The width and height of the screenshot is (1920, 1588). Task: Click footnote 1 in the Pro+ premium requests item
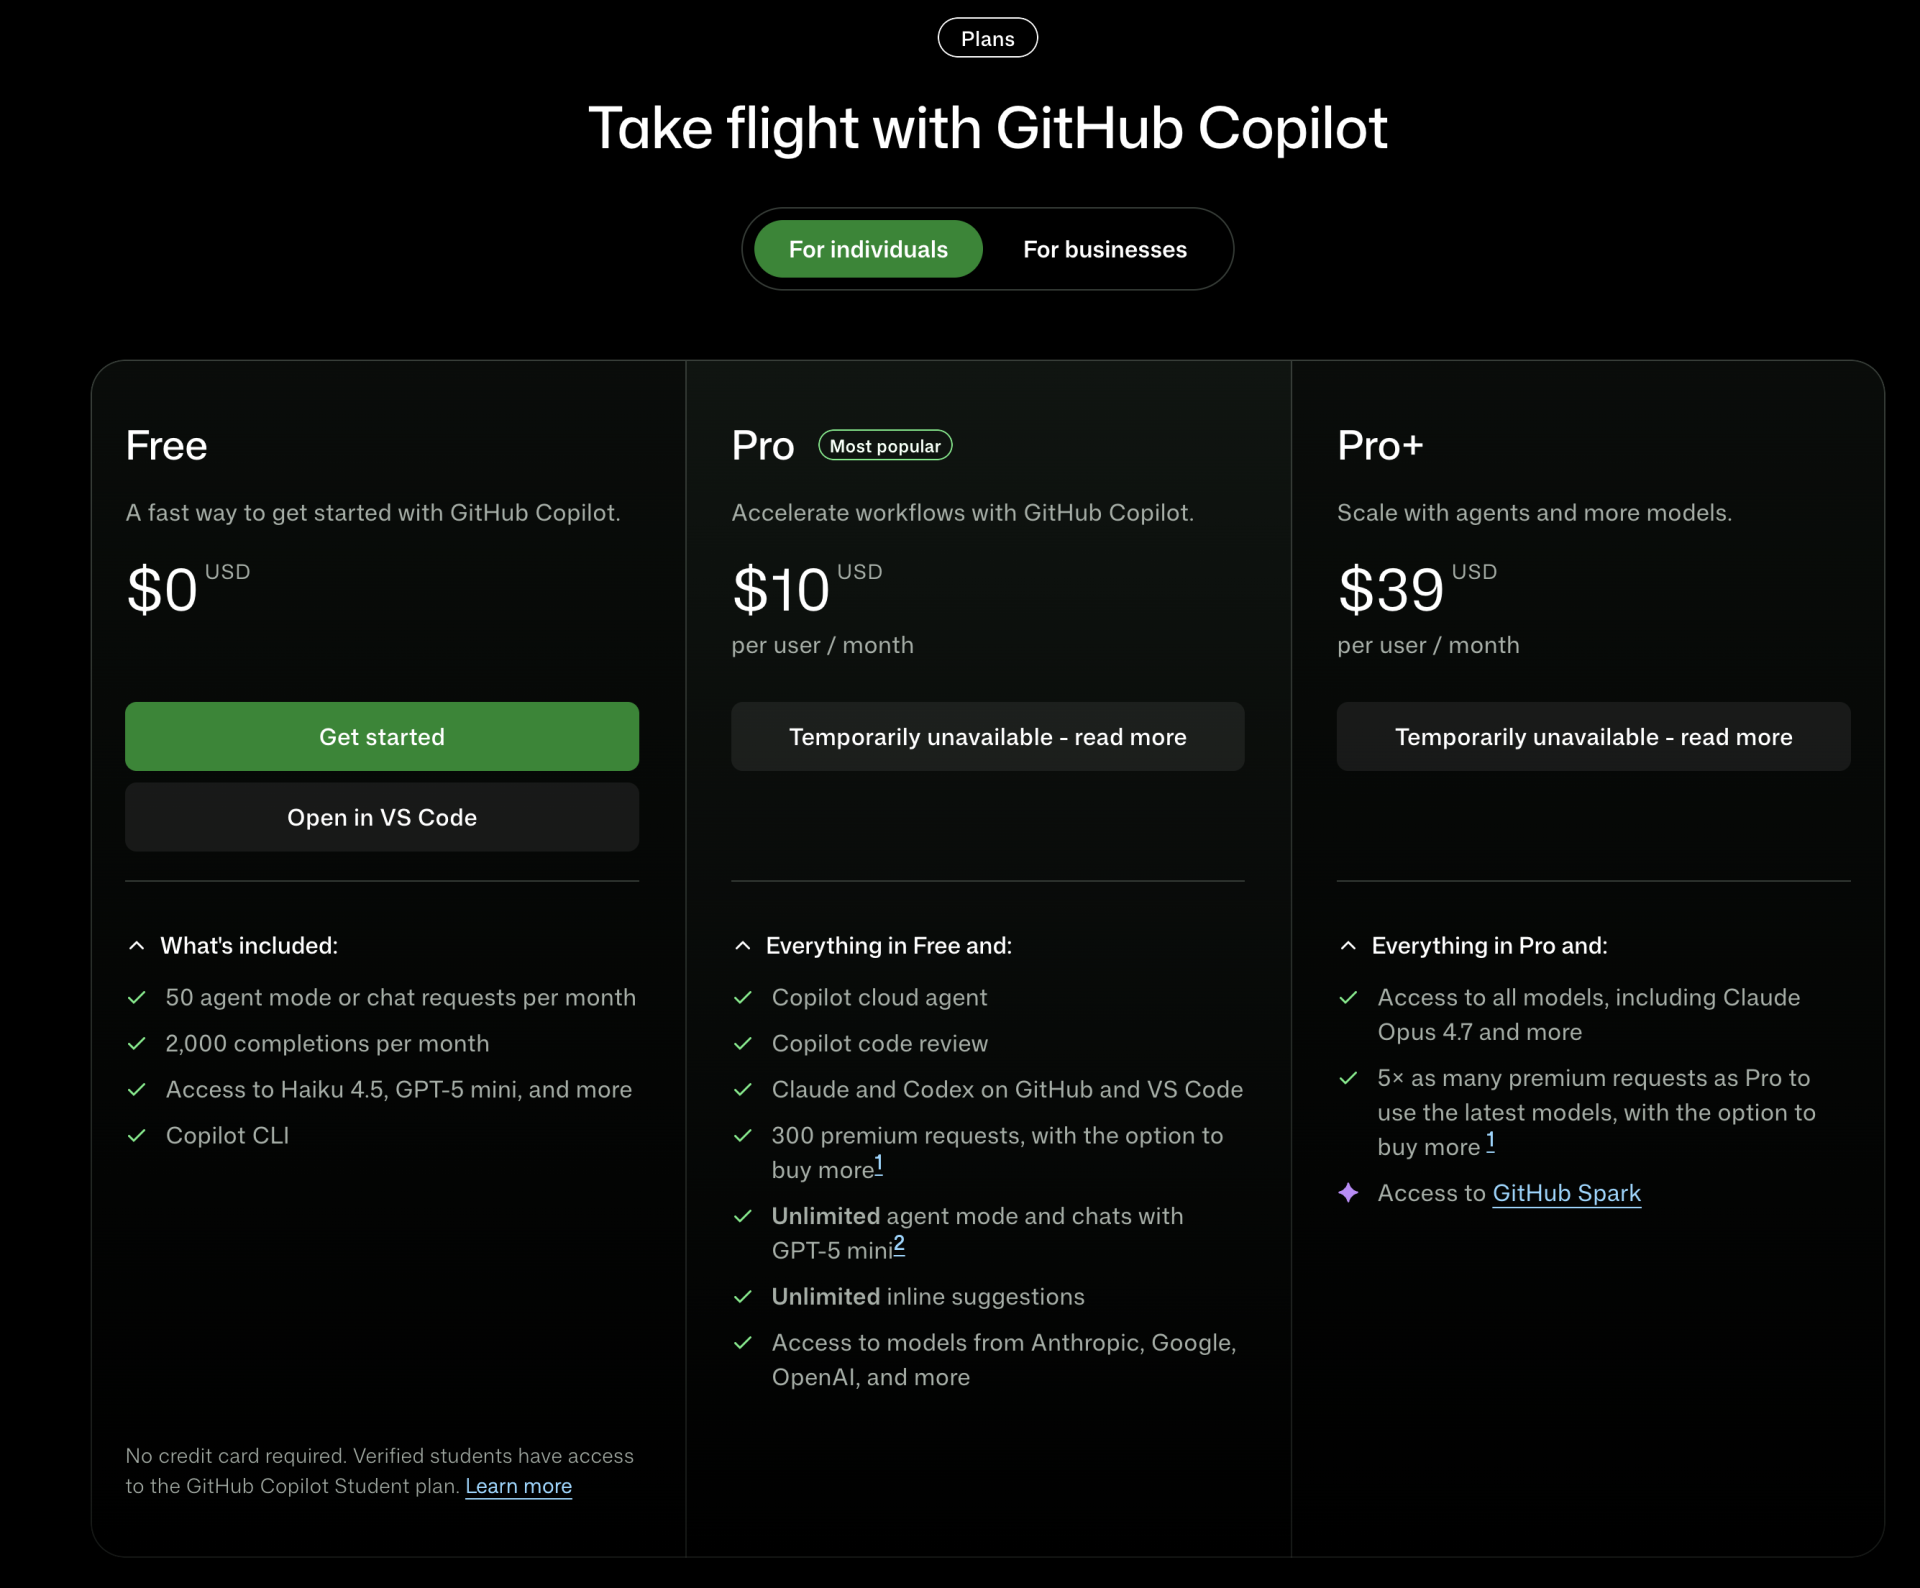pos(1489,1142)
